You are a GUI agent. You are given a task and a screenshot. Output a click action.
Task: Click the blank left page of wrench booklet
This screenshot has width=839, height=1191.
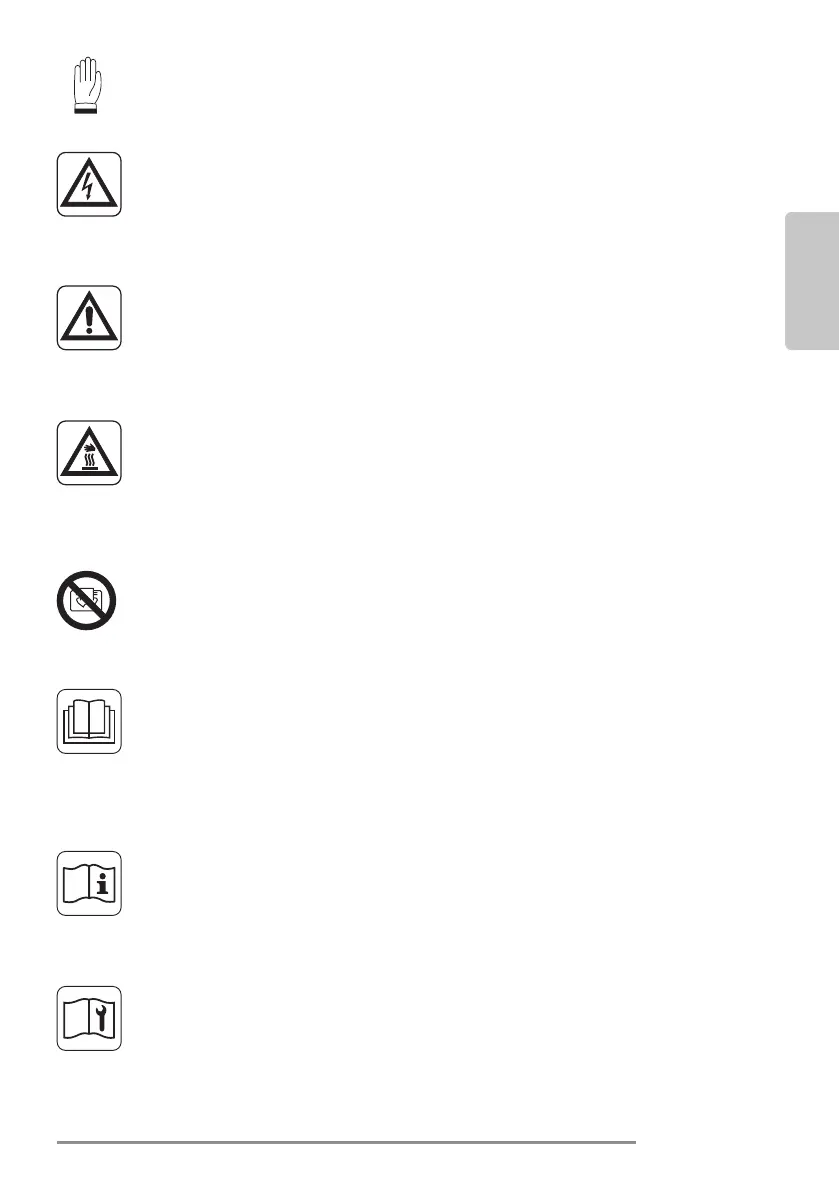[x=76, y=1020]
